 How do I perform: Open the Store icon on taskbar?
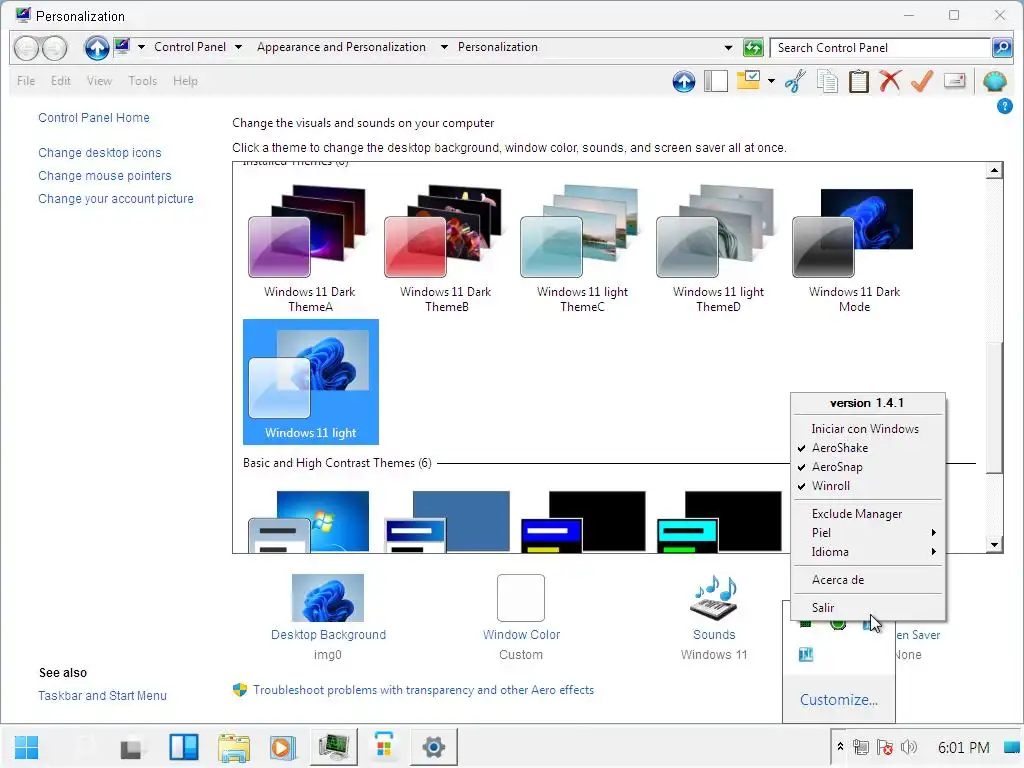(384, 747)
